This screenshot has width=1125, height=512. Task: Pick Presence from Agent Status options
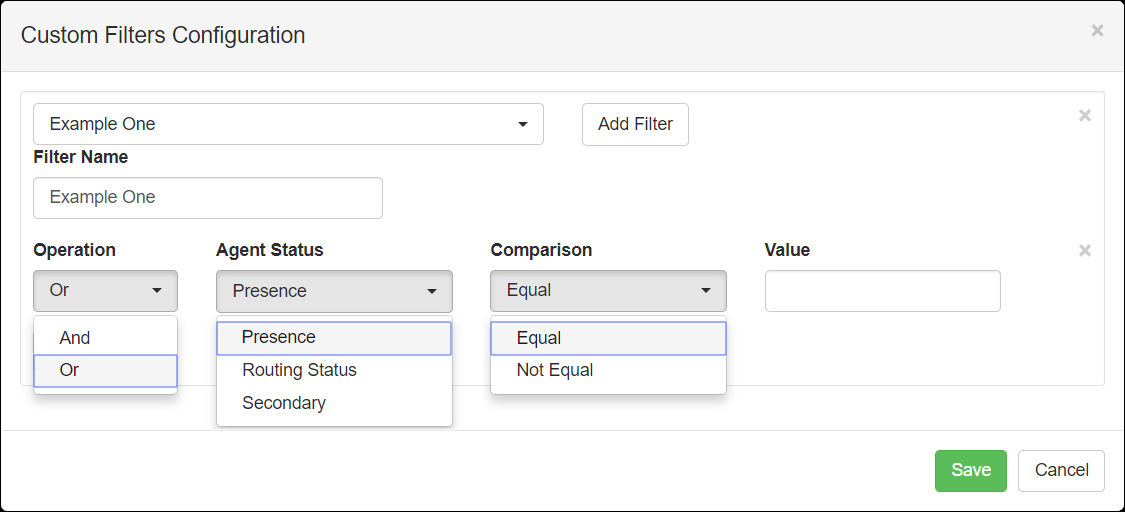pos(334,338)
